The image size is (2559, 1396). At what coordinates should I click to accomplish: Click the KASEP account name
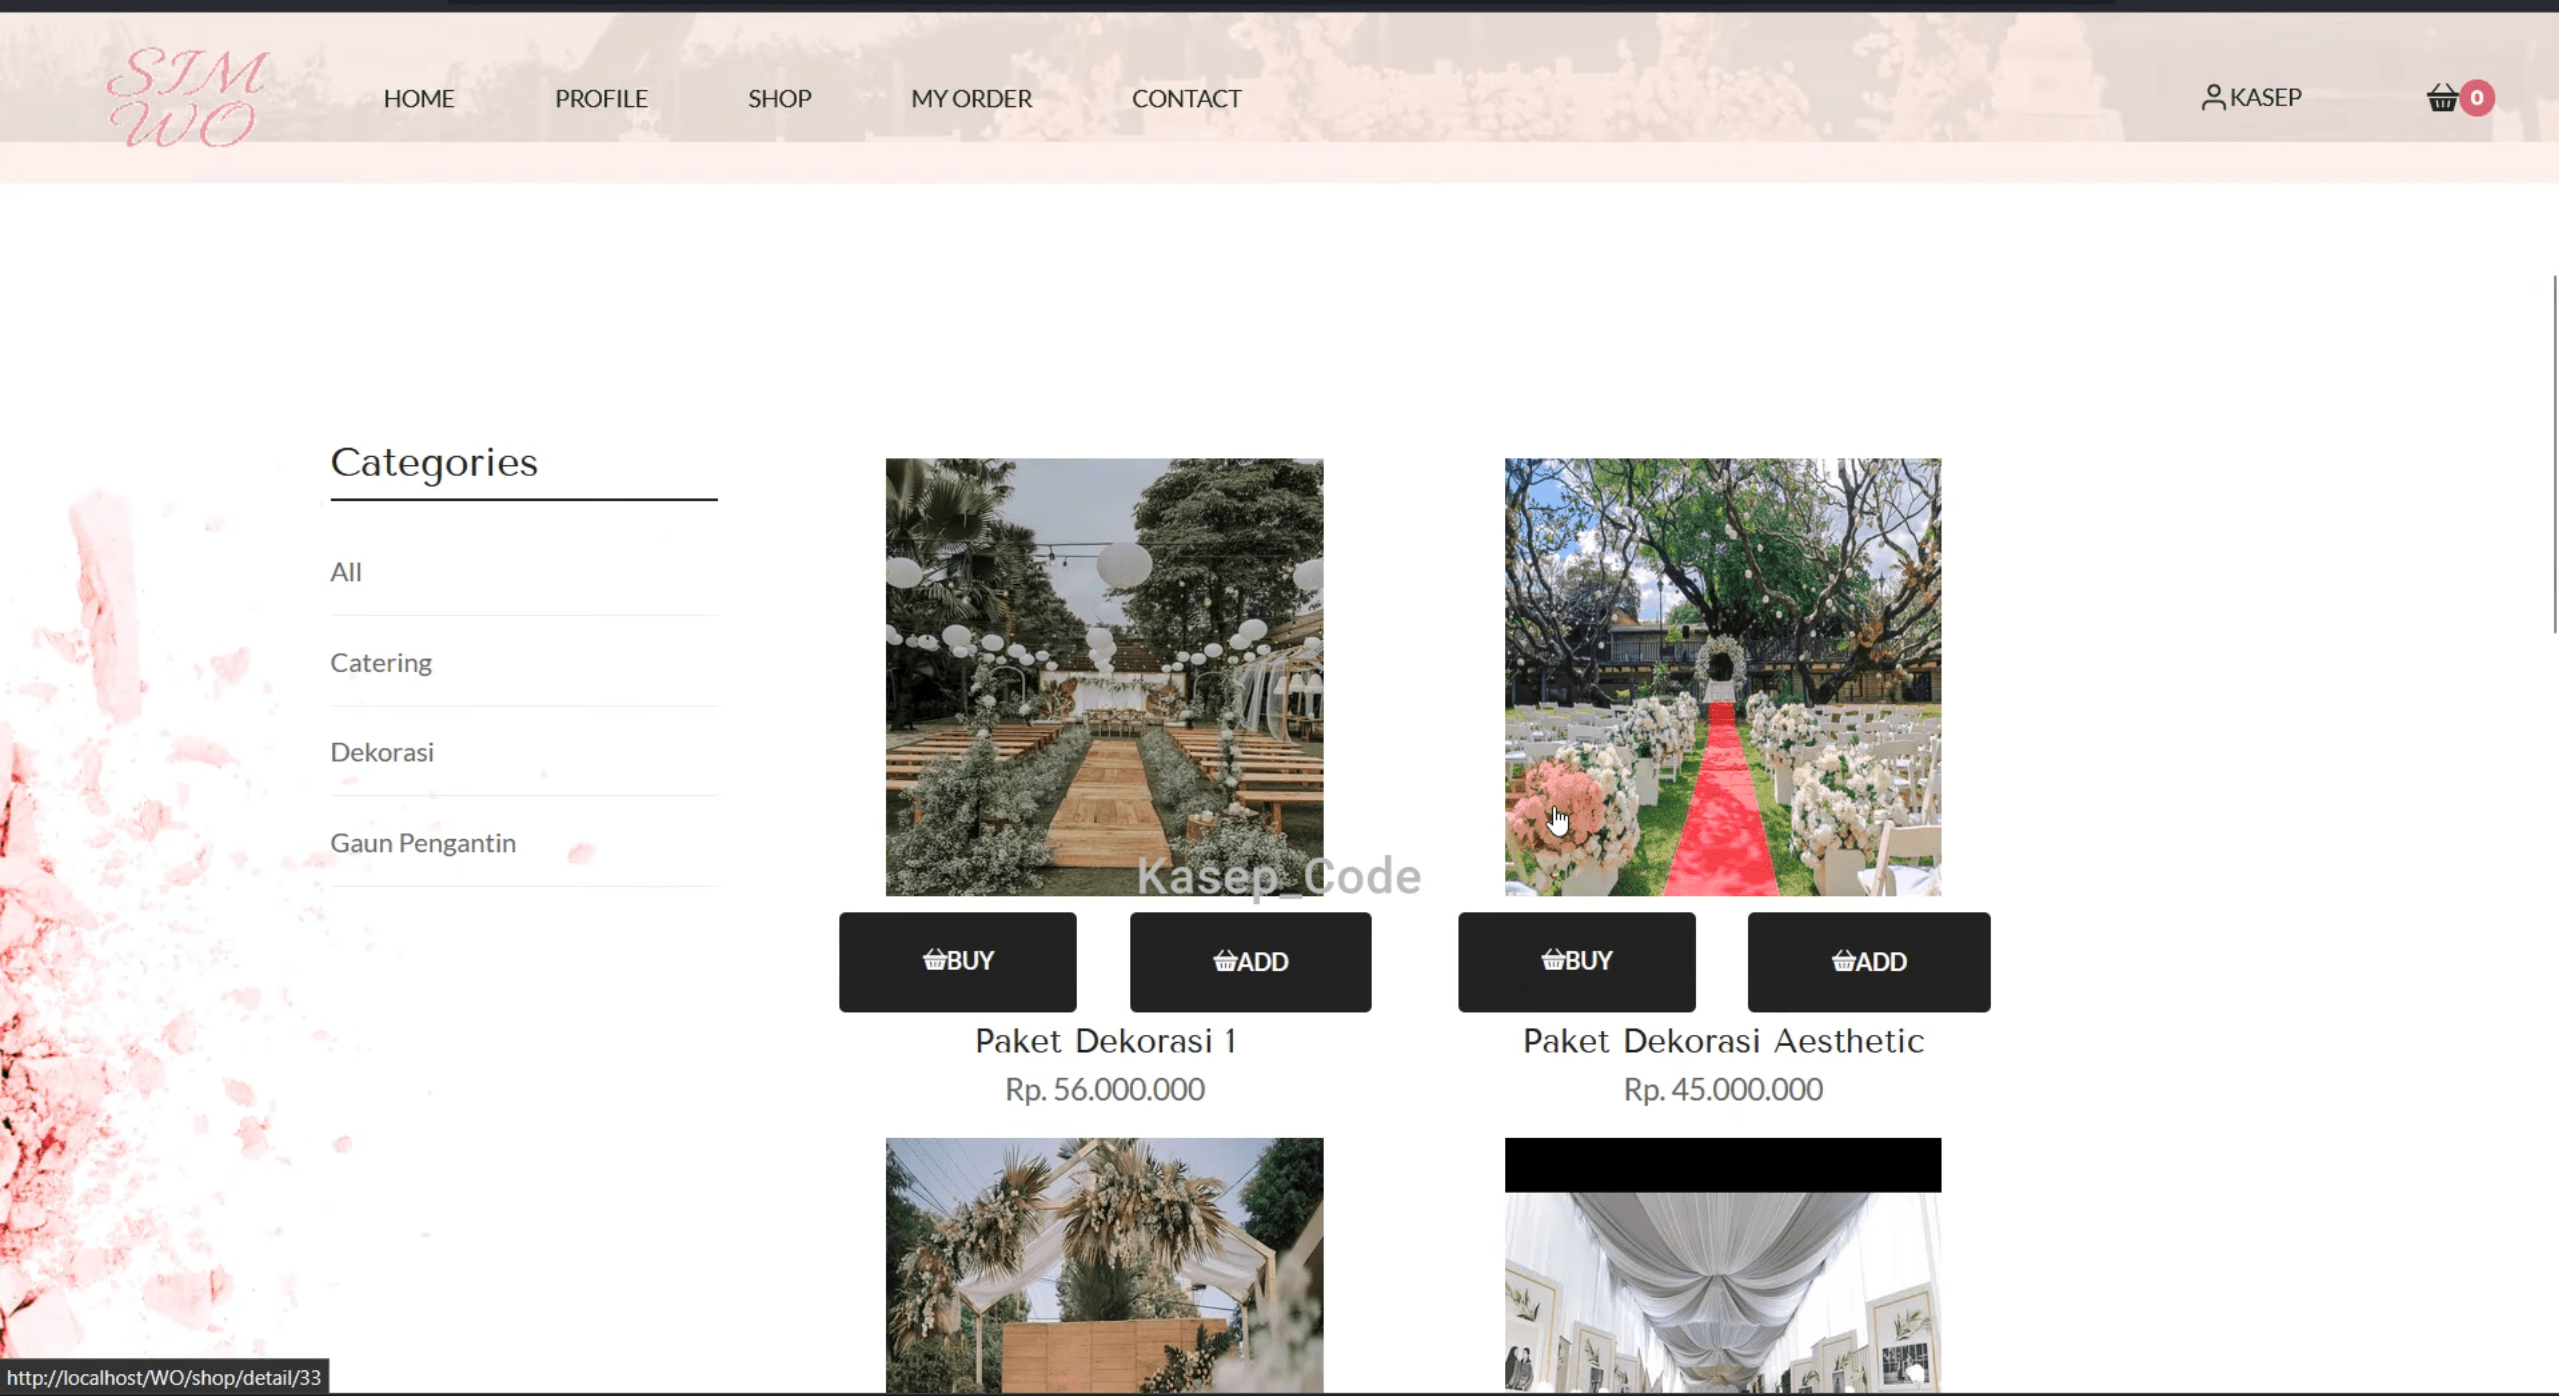[2265, 97]
